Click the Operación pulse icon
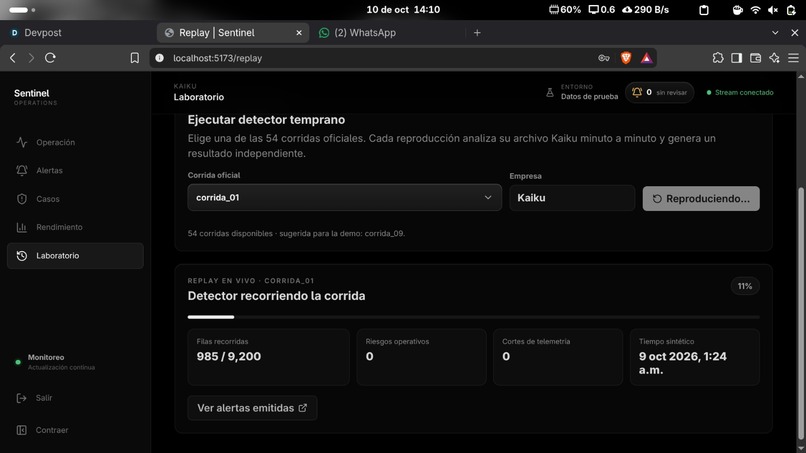Image resolution: width=806 pixels, height=453 pixels. [22, 142]
